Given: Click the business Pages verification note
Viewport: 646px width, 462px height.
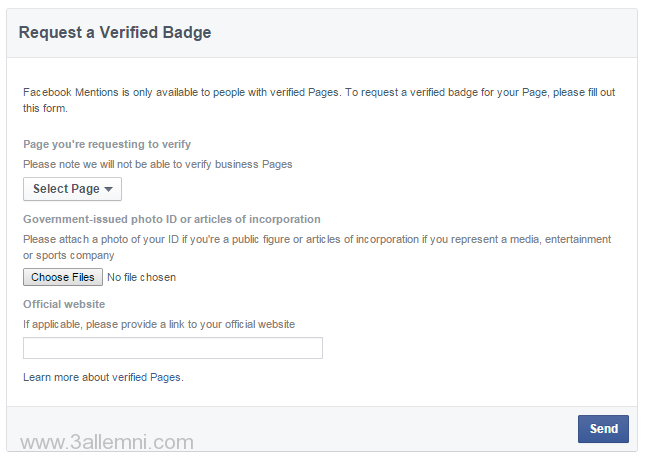Looking at the screenshot, I should click(x=158, y=164).
